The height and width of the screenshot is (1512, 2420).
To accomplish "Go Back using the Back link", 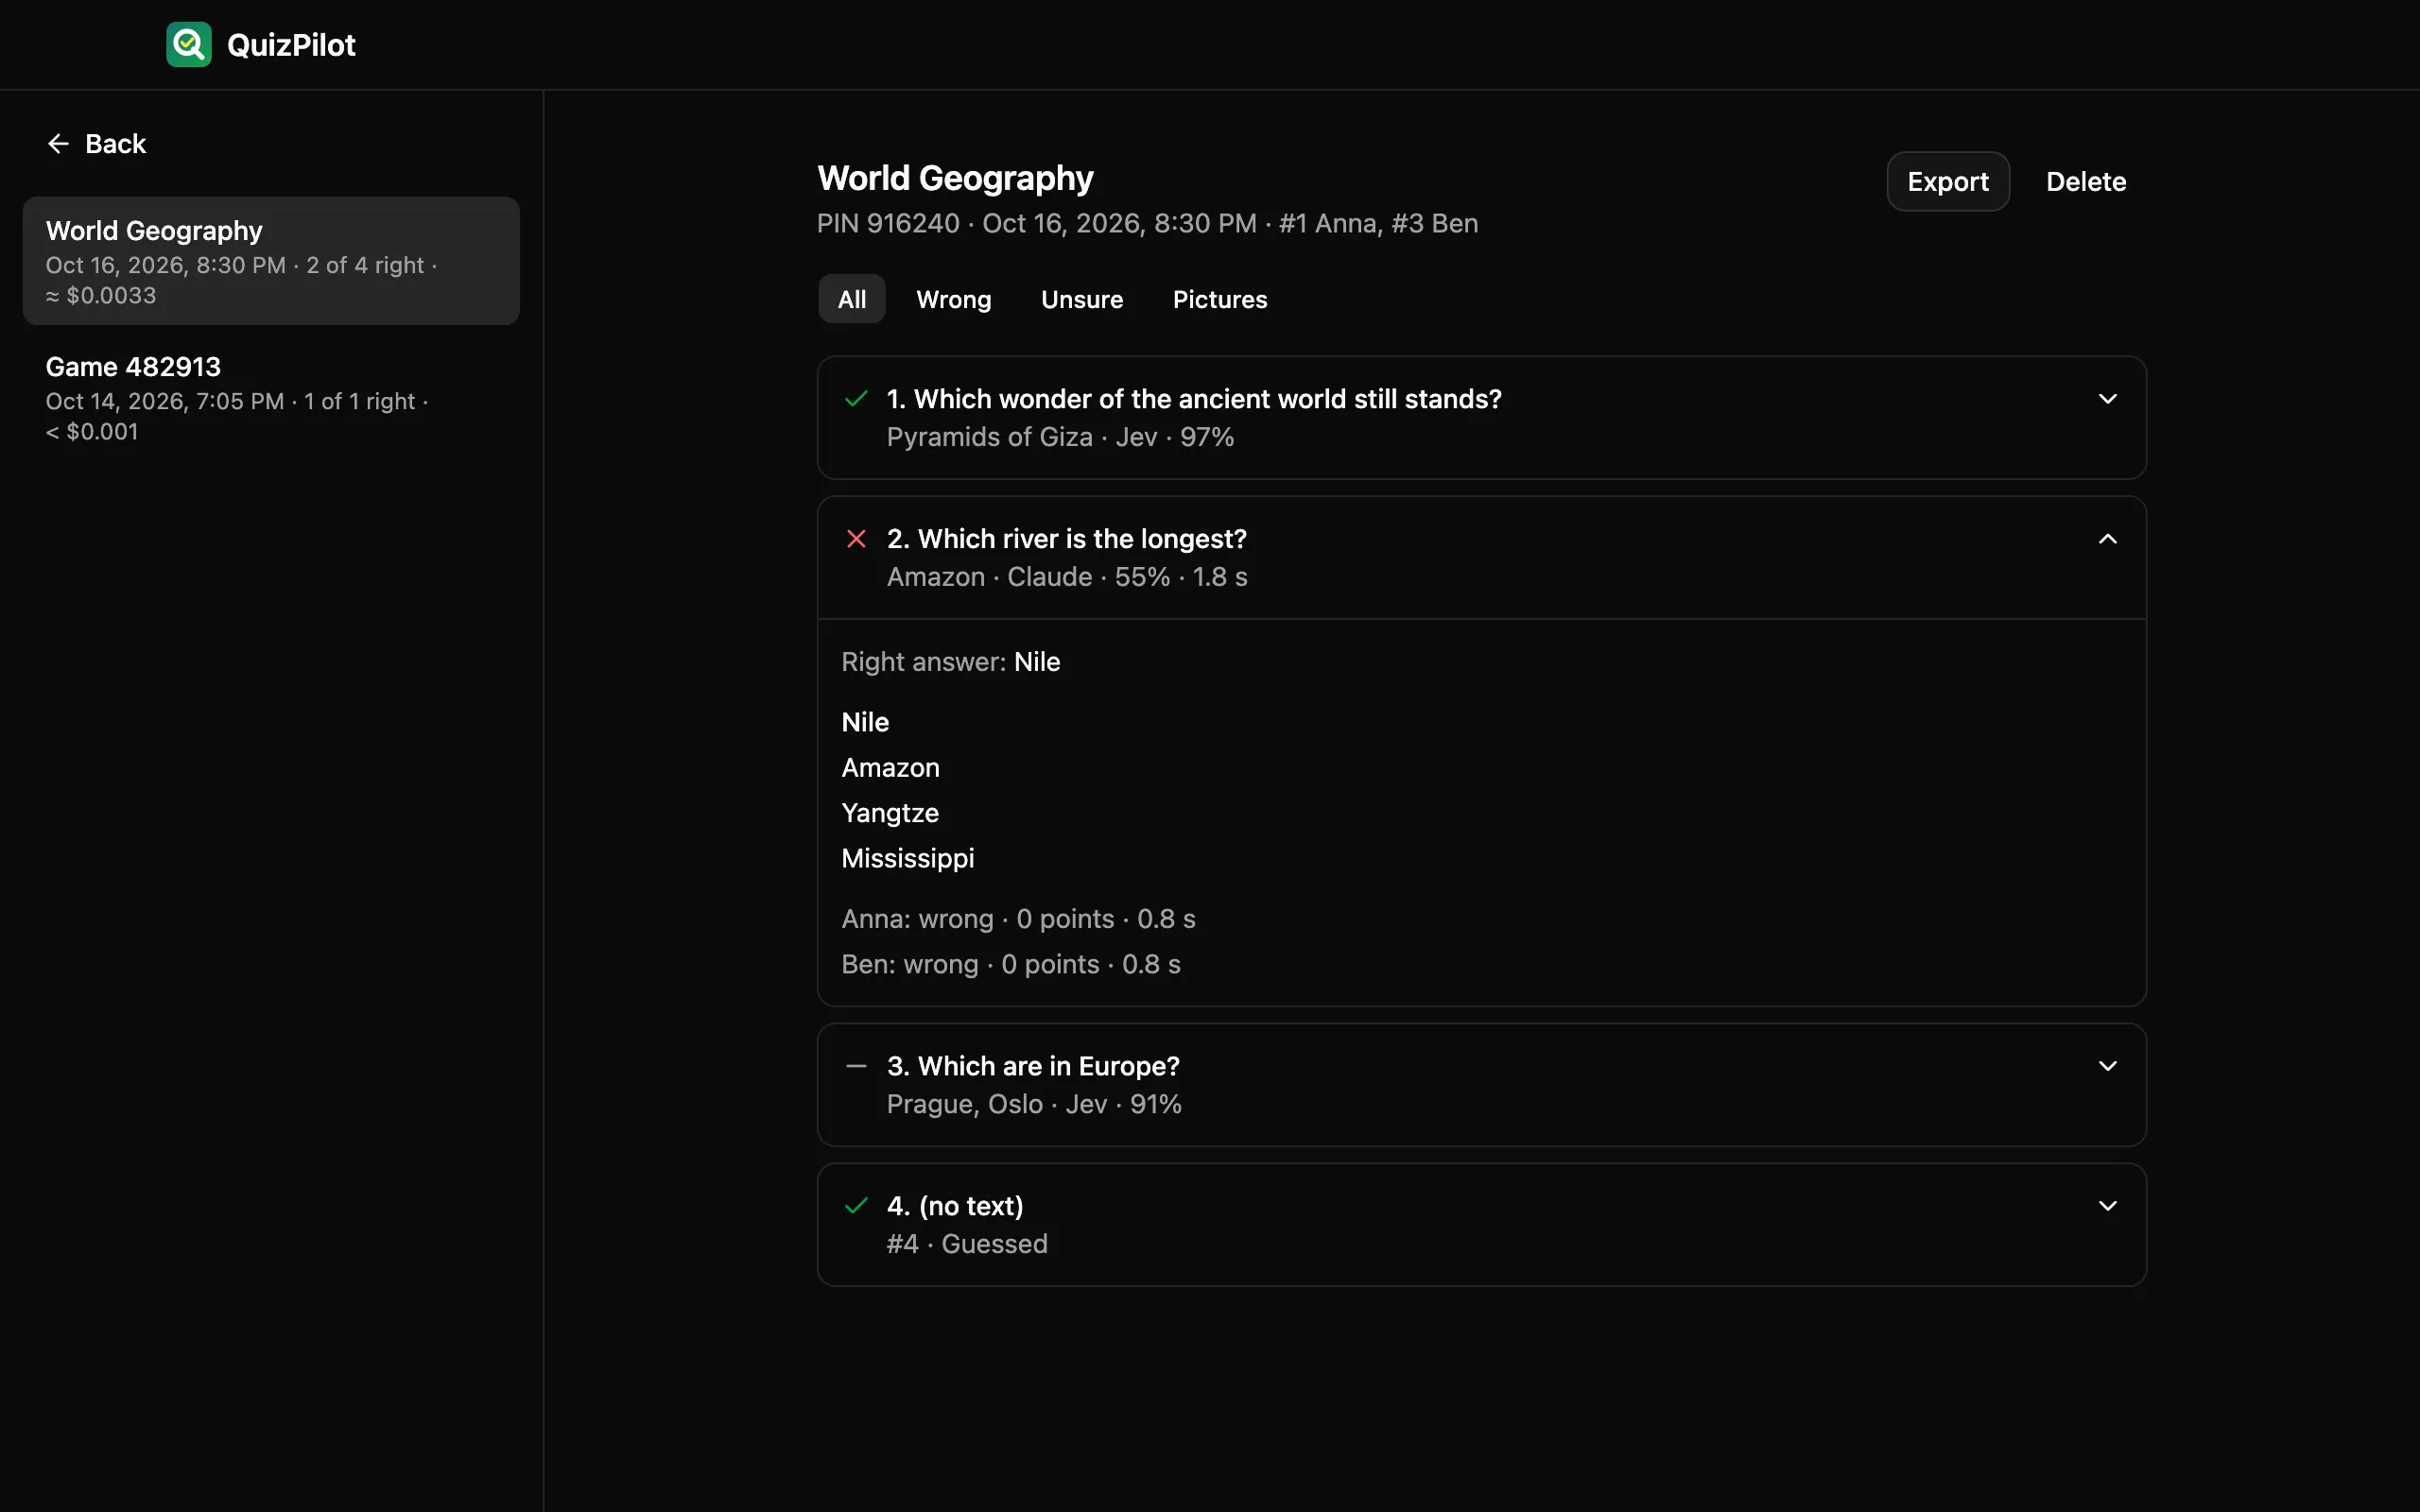I will pos(97,144).
